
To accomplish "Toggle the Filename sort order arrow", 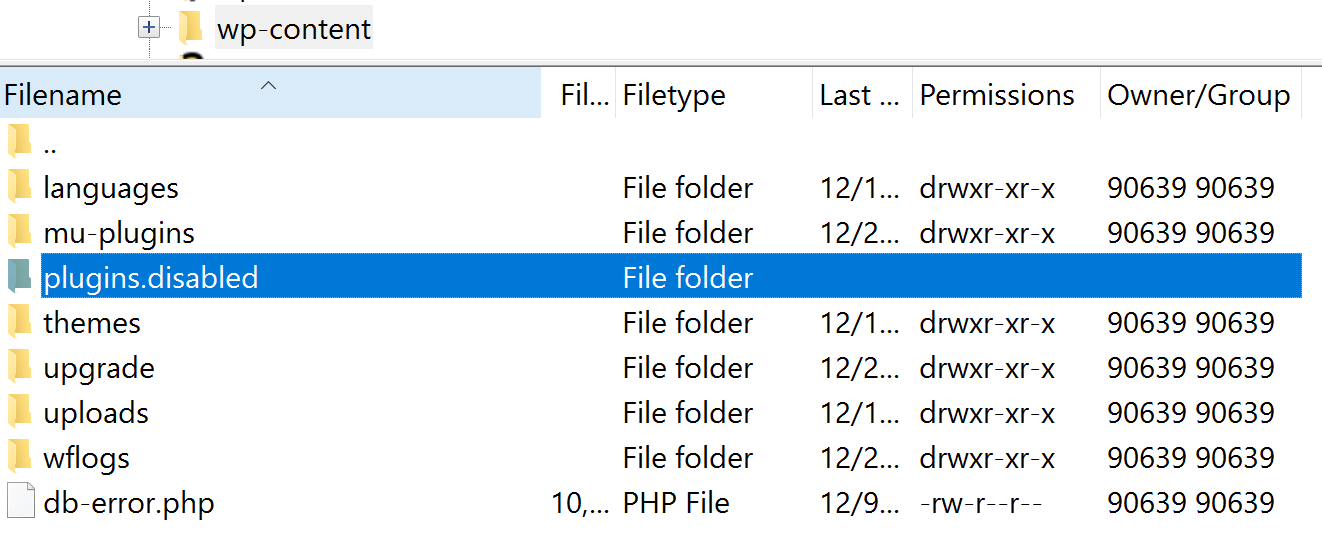I will (x=268, y=87).
